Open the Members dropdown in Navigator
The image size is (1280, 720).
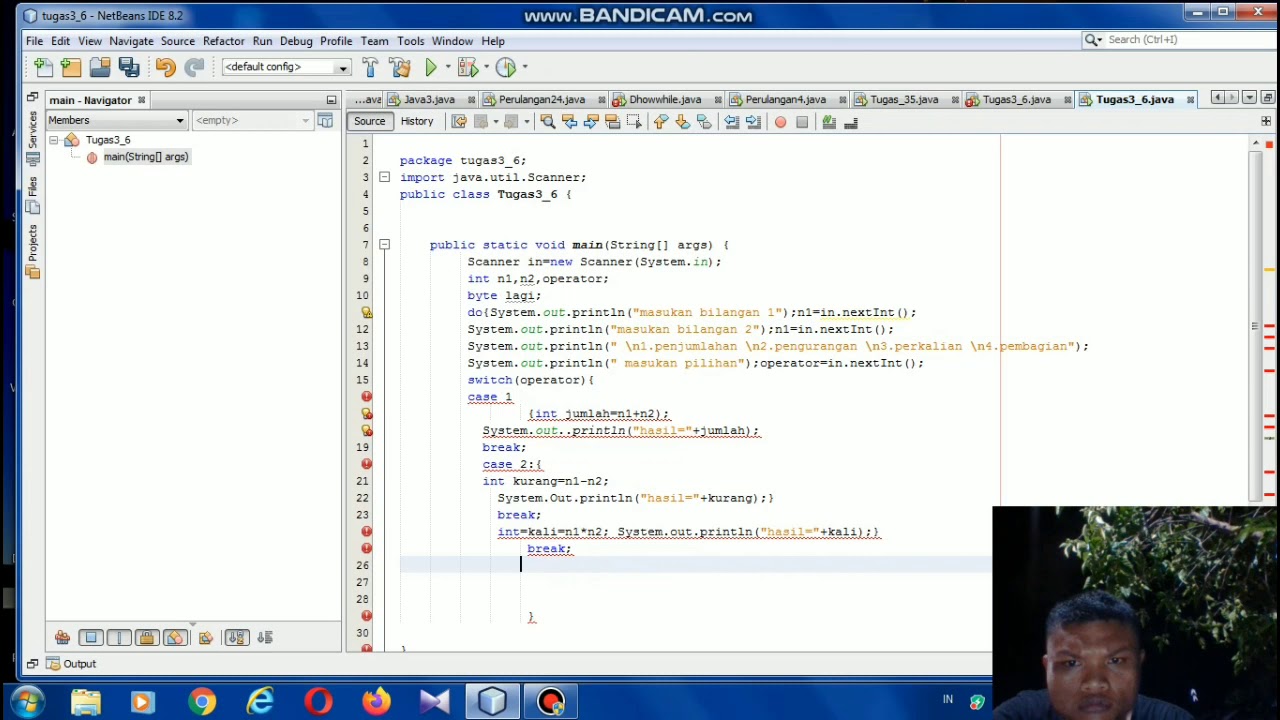(116, 120)
